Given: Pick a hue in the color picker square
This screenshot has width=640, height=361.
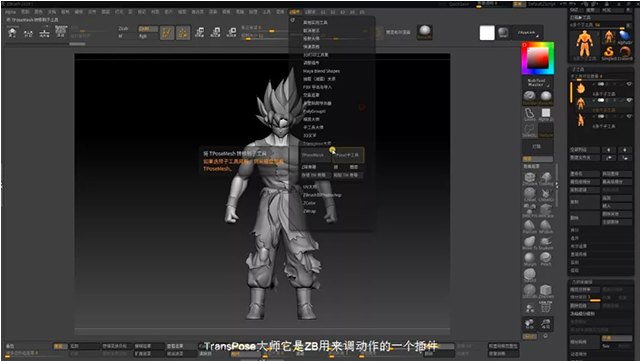Looking at the screenshot, I should tap(538, 58).
